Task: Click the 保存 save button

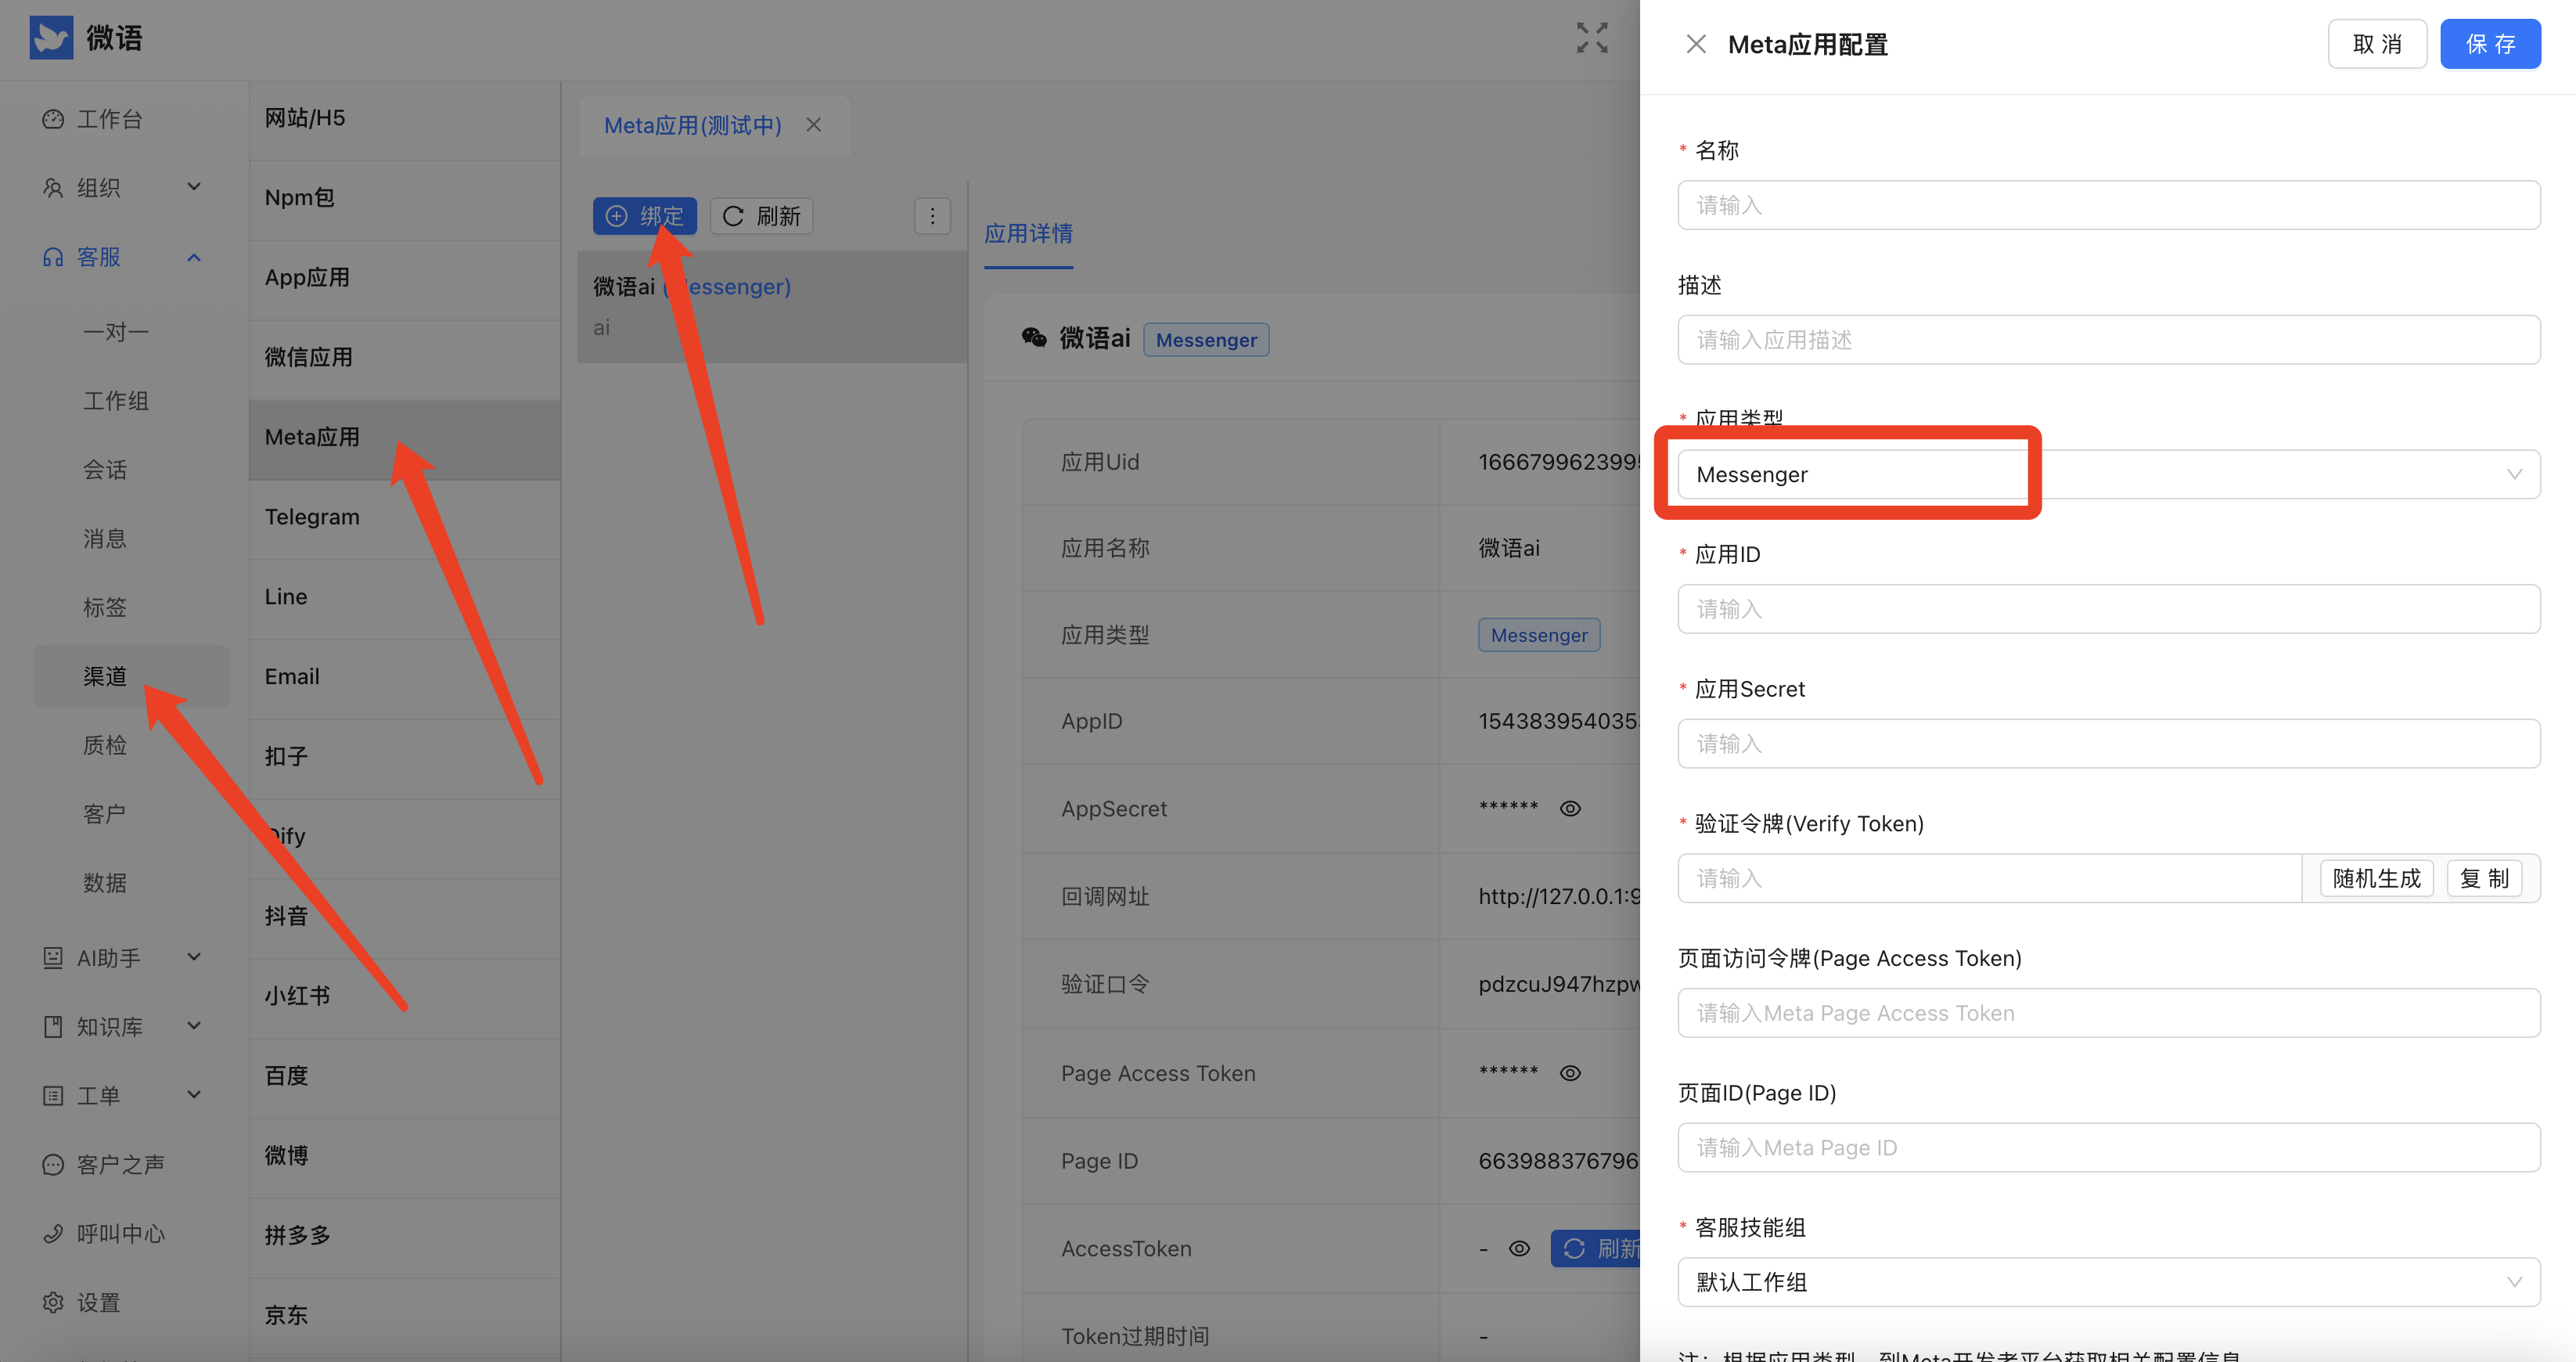Action: coord(2489,44)
